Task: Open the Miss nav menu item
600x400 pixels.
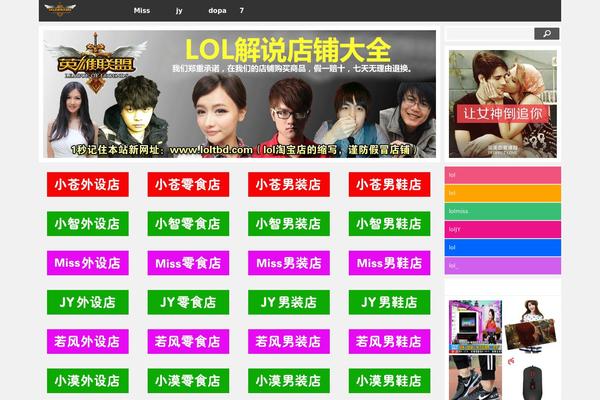Action: (142, 11)
